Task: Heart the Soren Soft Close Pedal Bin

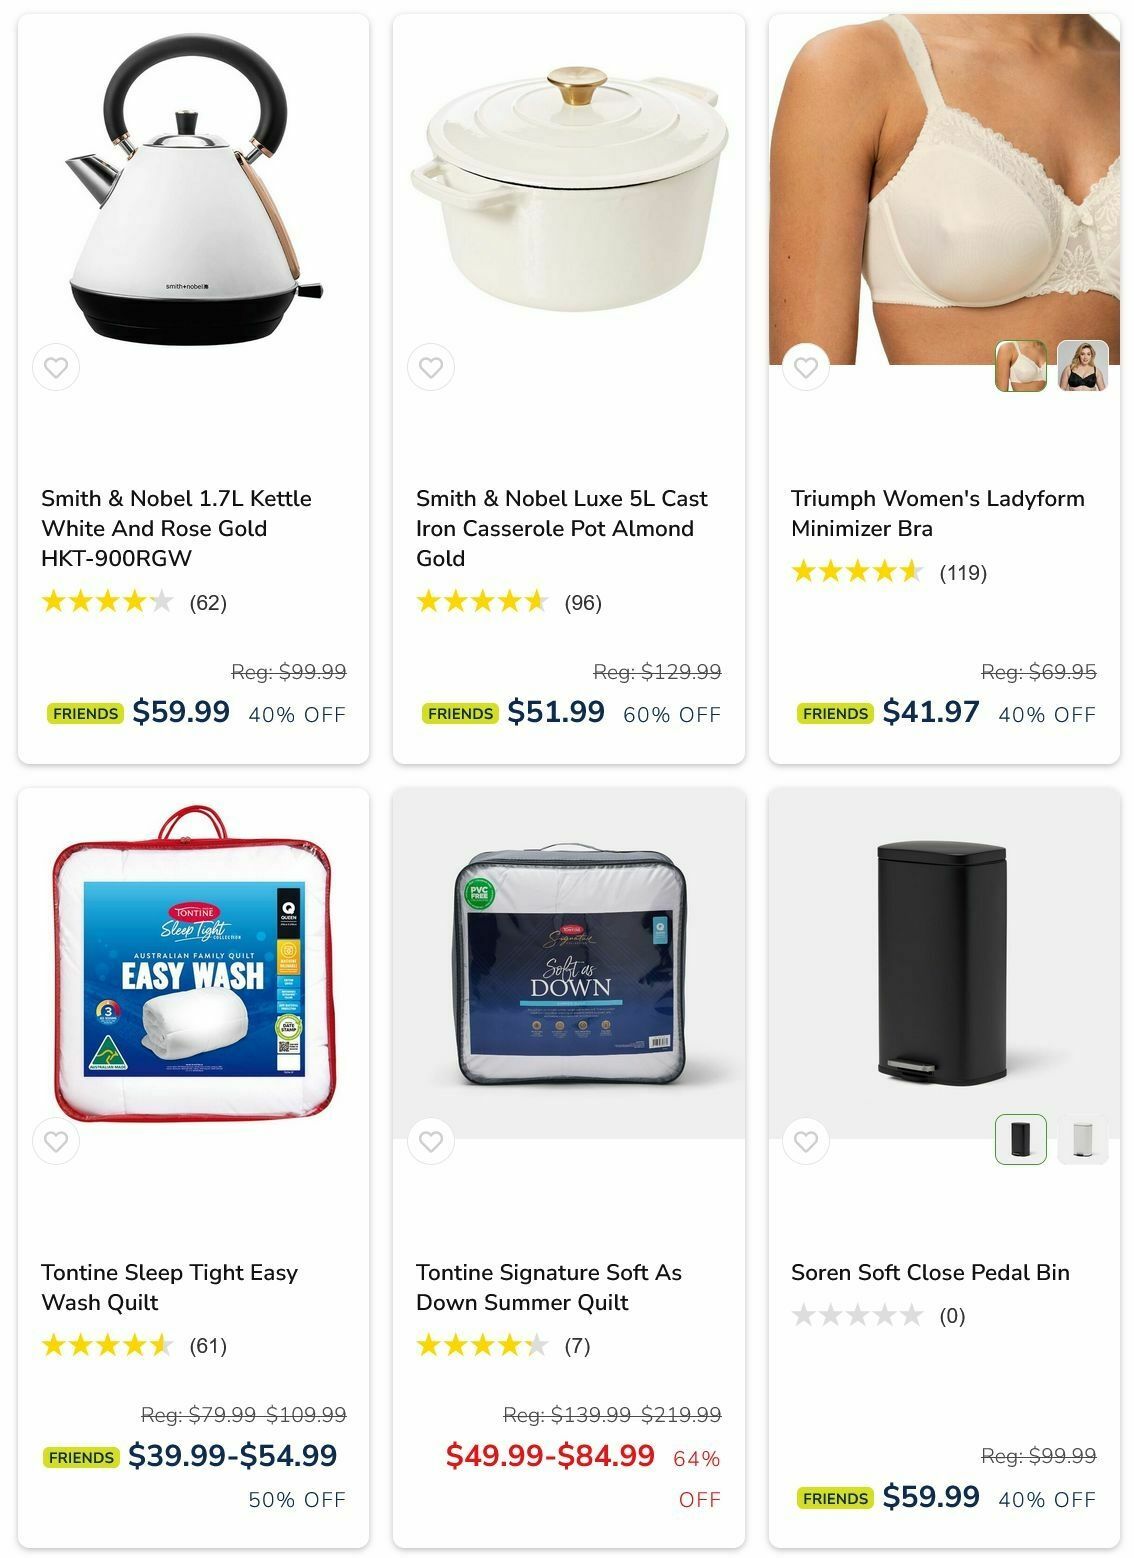Action: (x=806, y=1141)
